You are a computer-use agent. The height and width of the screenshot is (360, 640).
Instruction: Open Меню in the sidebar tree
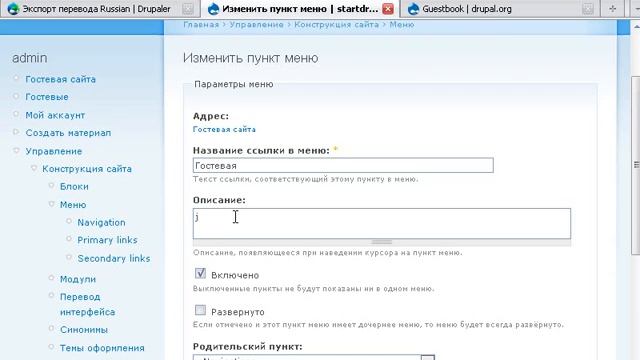pyautogui.click(x=73, y=204)
